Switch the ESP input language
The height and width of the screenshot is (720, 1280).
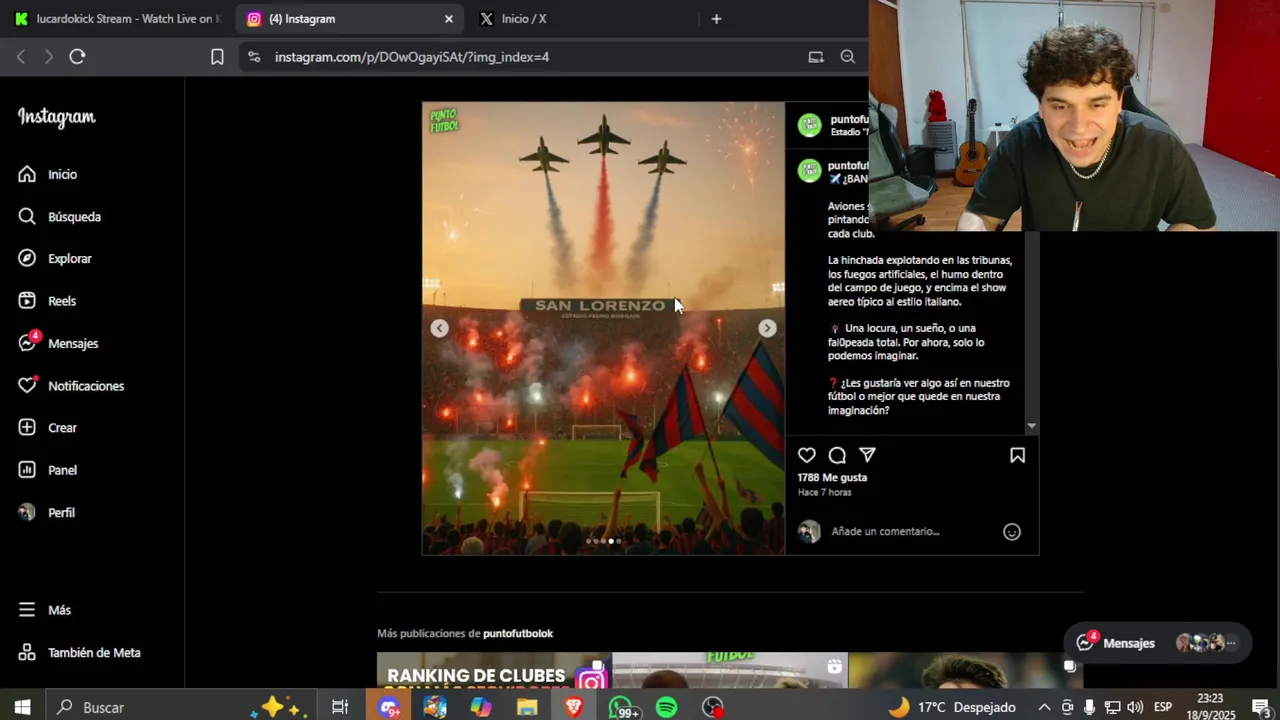coord(1163,707)
